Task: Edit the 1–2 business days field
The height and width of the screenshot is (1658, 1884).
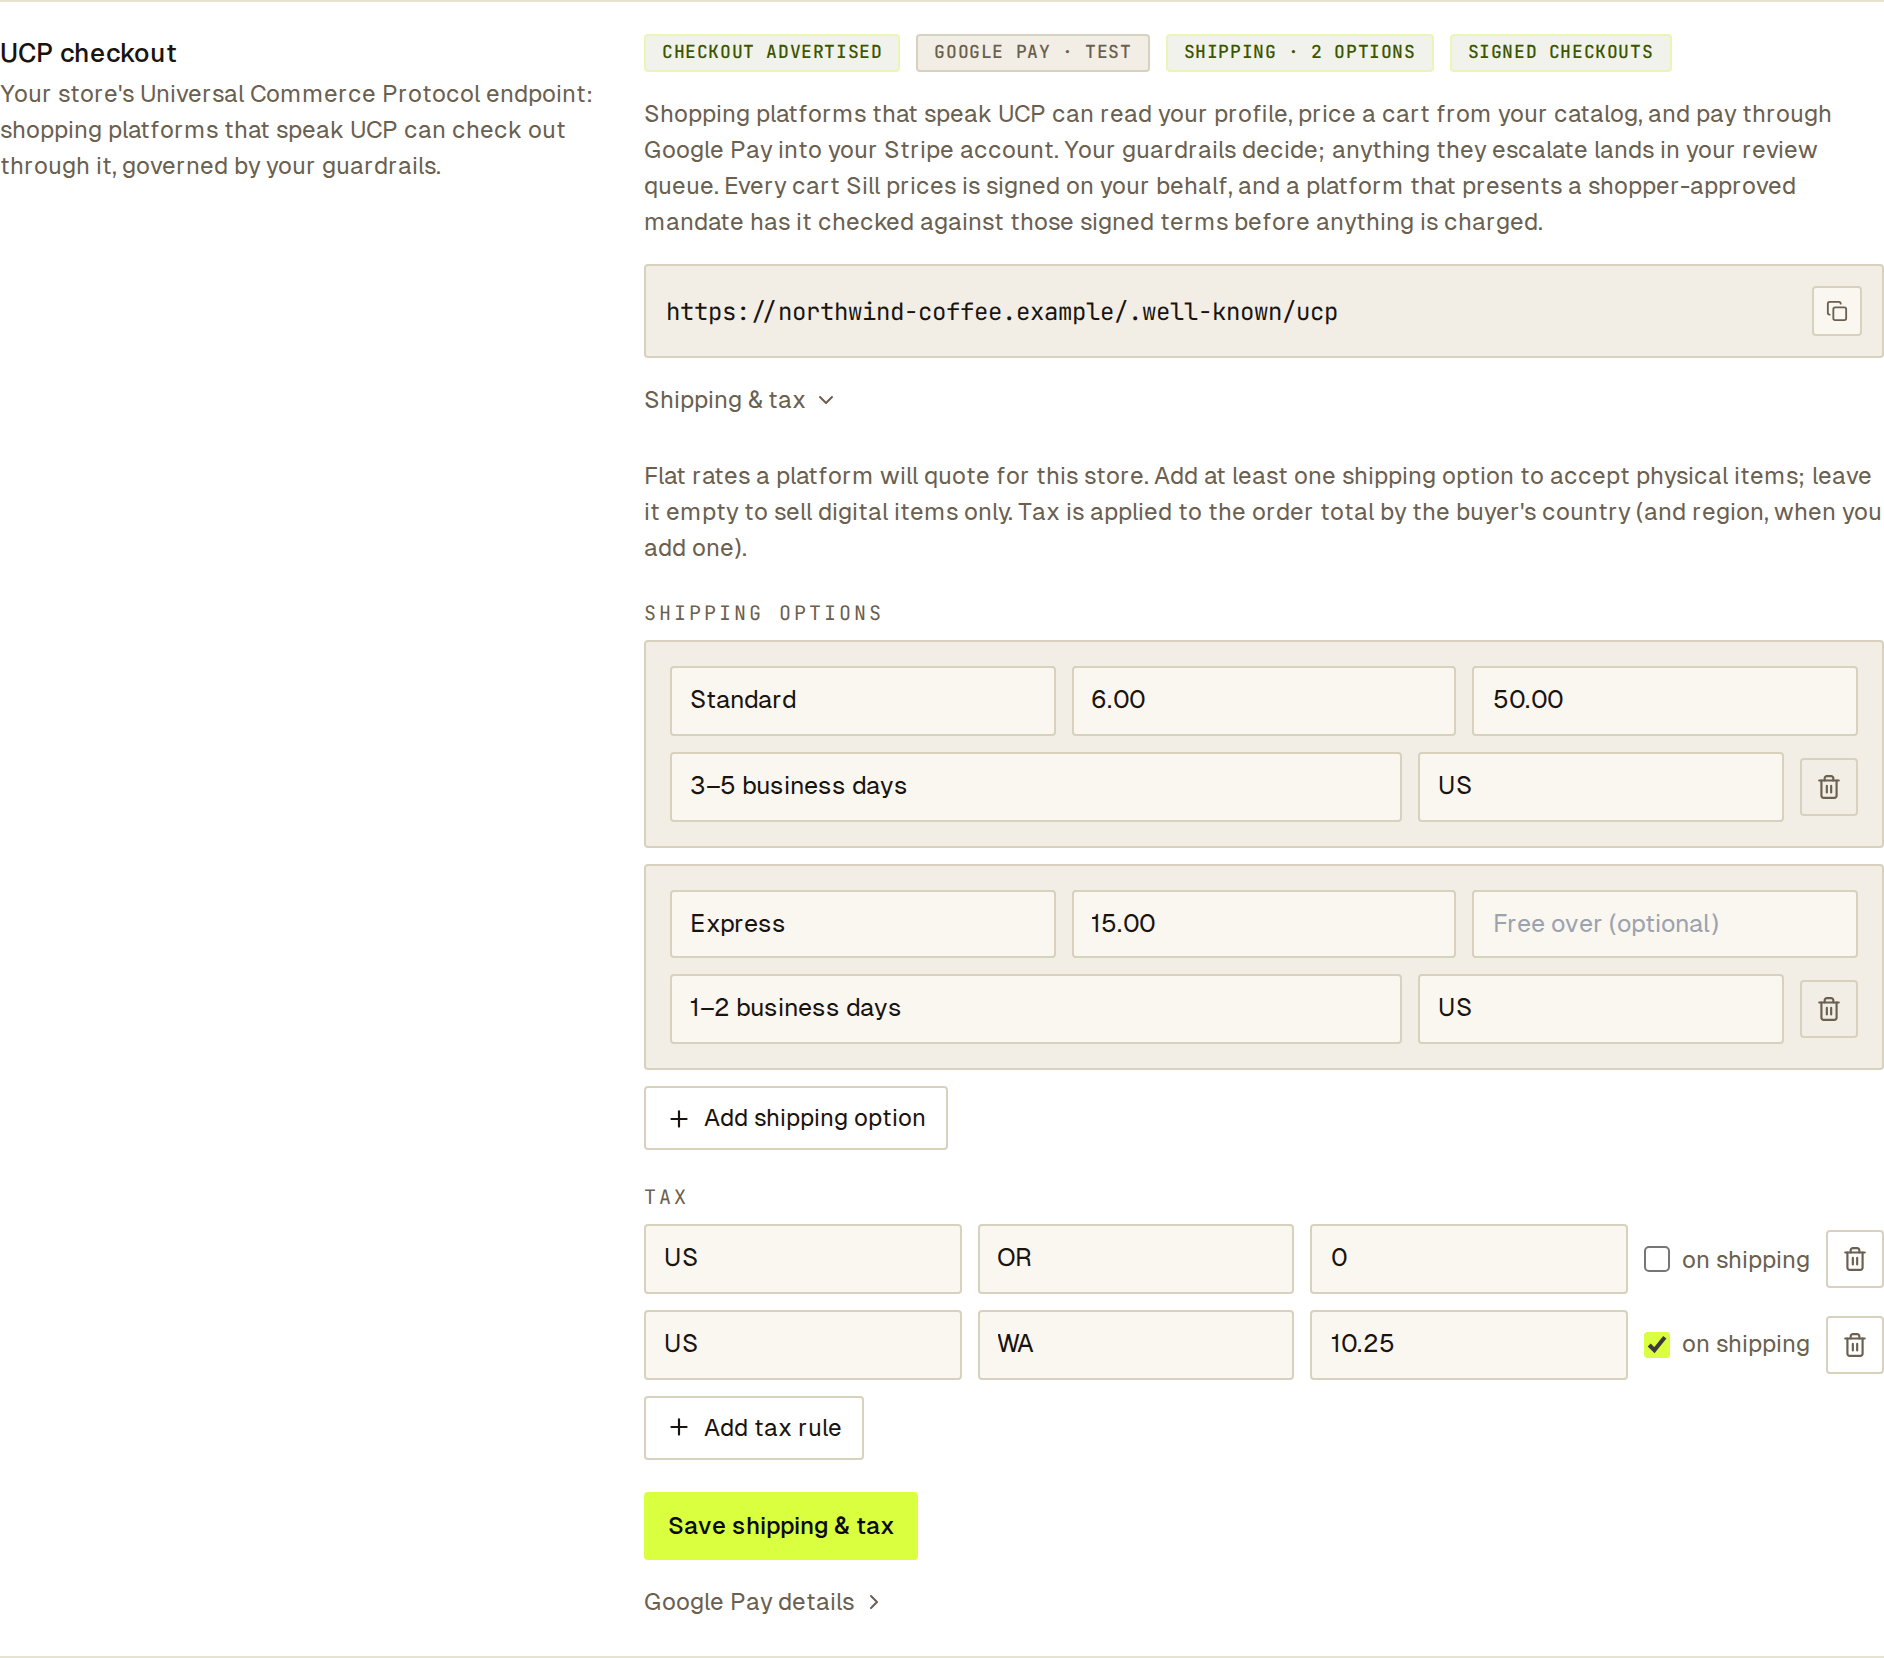Action: pos(1036,1008)
